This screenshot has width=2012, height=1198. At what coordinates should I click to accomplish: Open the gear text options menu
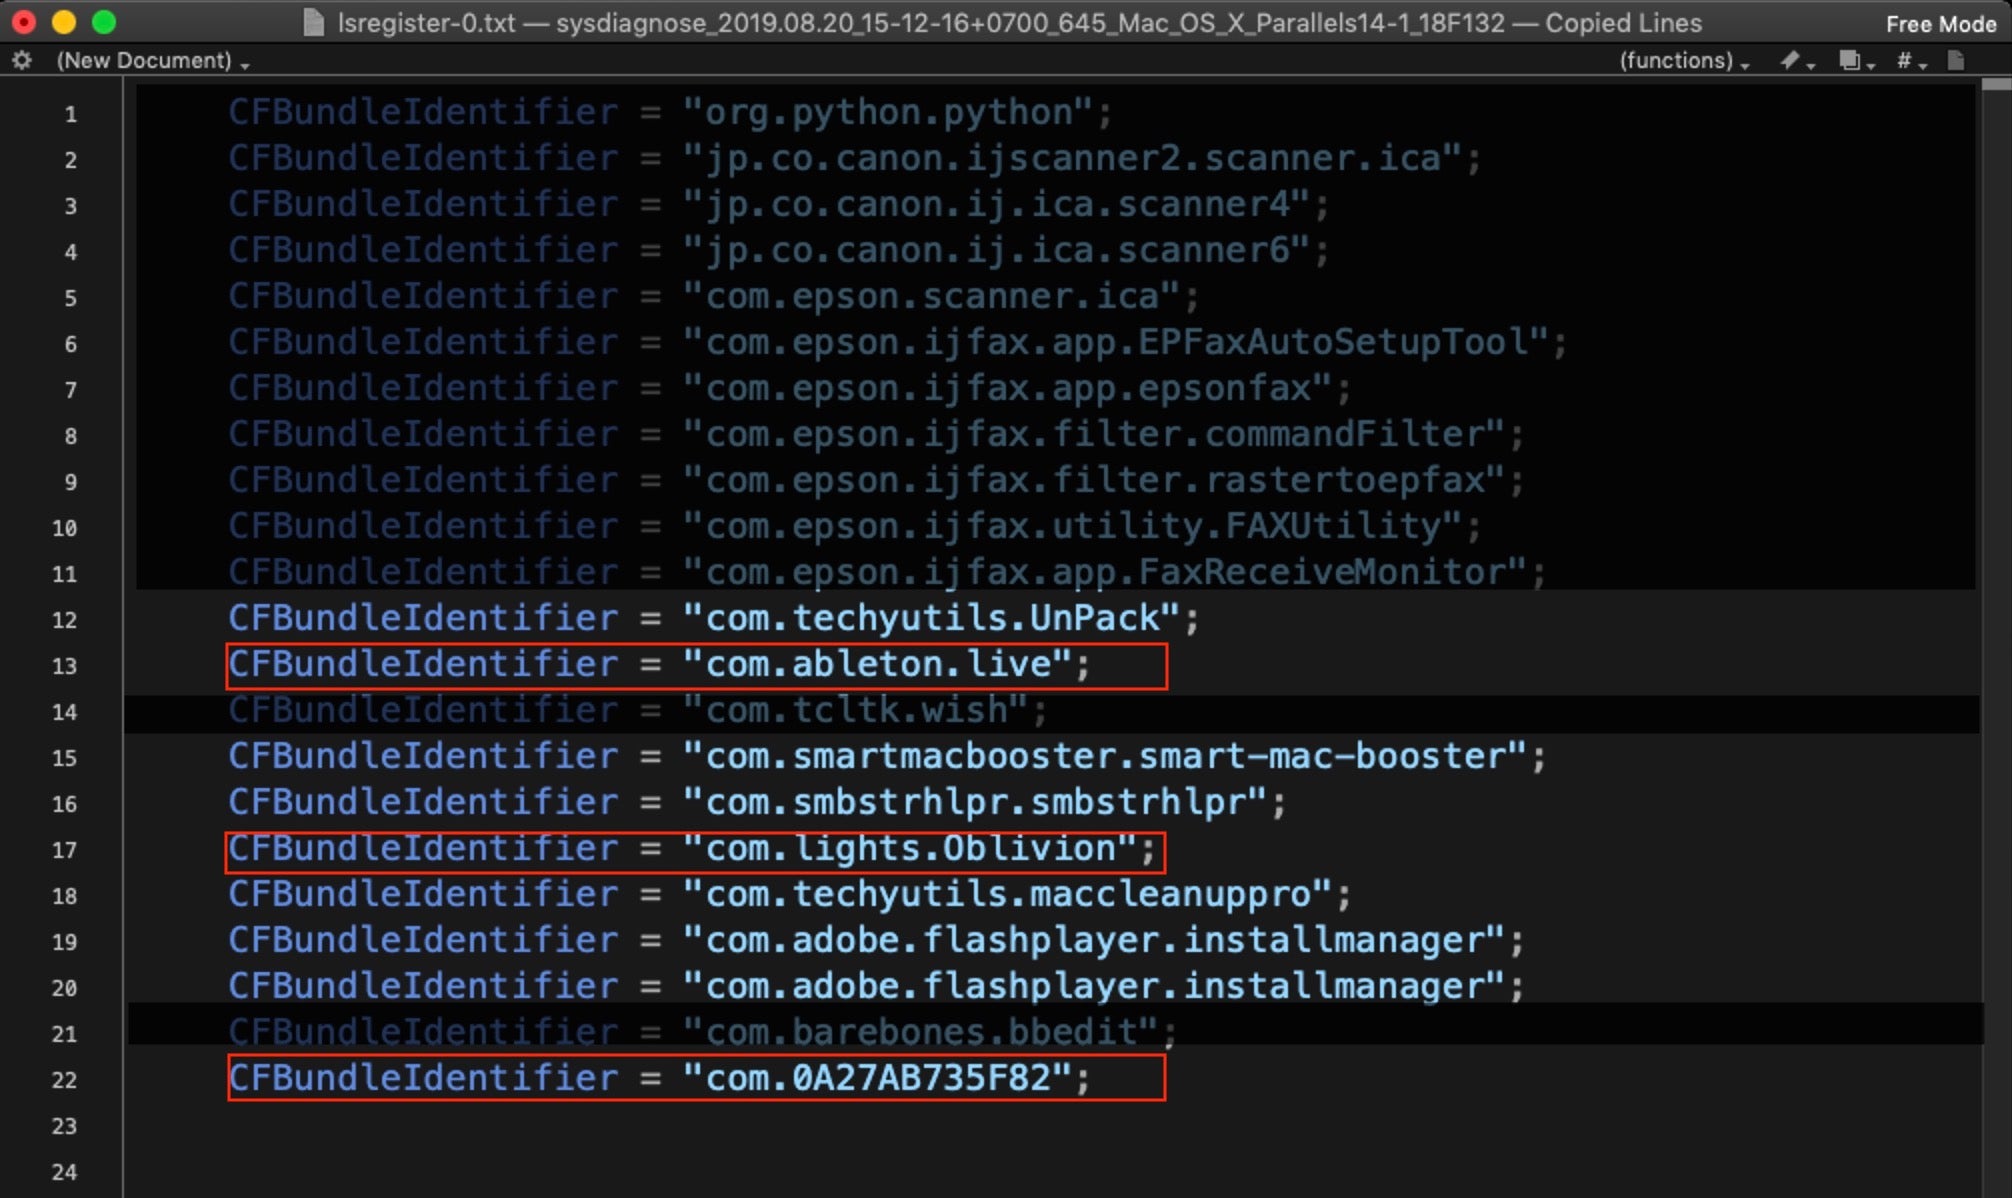coord(22,61)
